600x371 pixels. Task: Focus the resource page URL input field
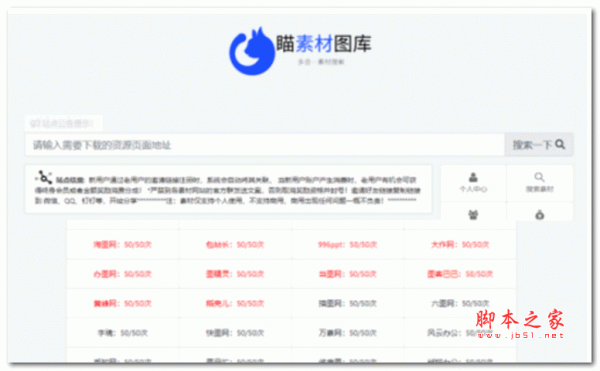coord(265,145)
